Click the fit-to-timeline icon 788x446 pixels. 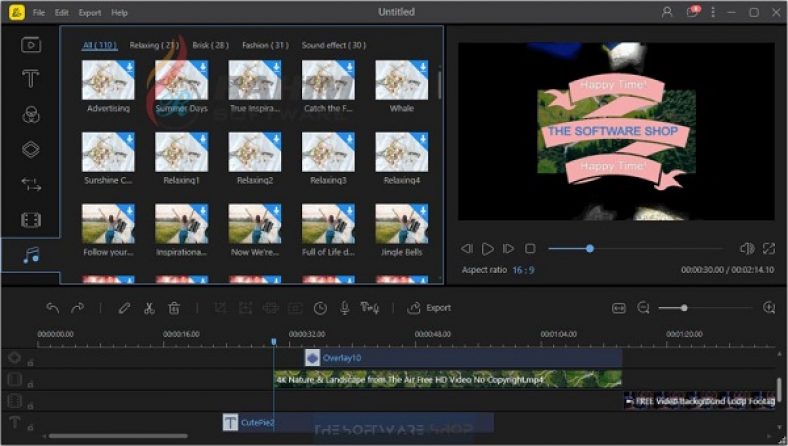619,308
